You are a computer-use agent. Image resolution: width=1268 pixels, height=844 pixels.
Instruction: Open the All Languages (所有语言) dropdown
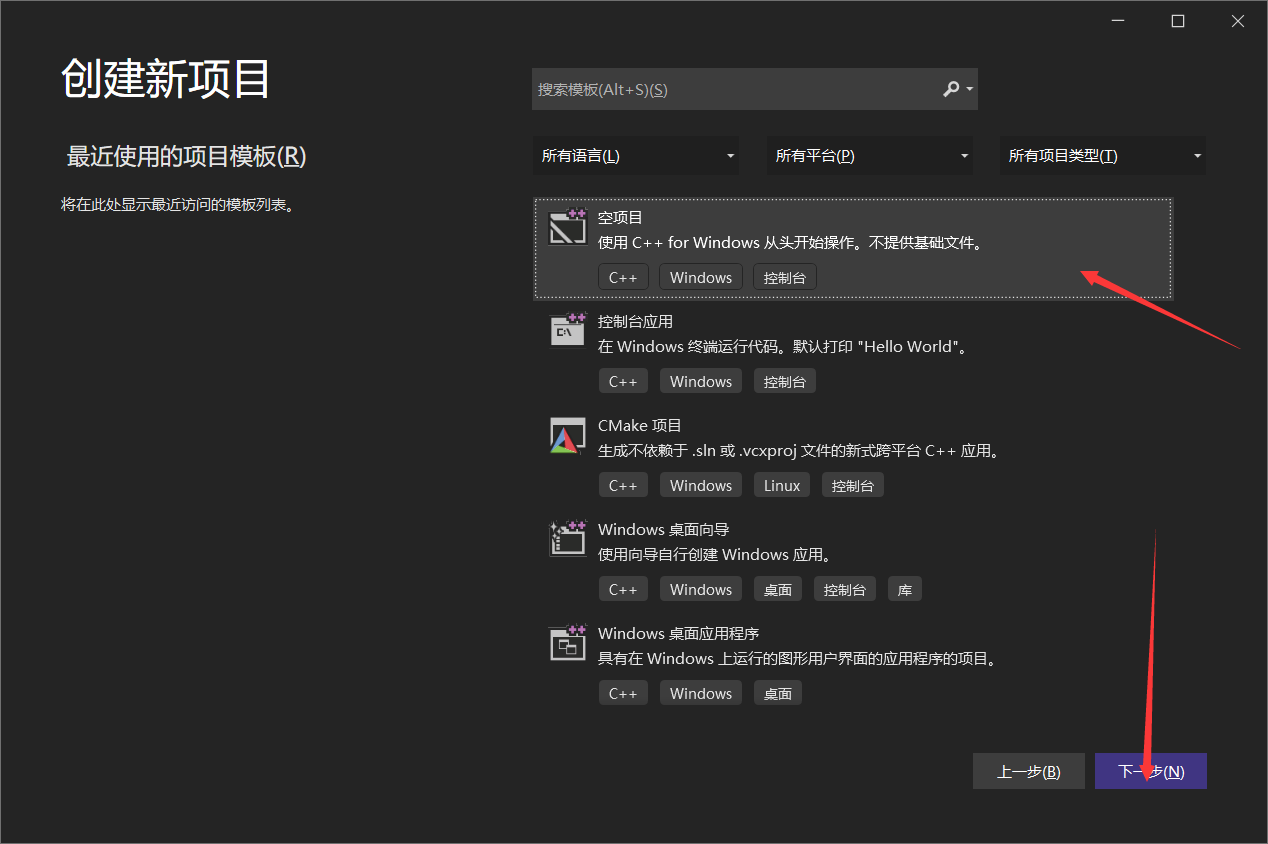[x=636, y=156]
